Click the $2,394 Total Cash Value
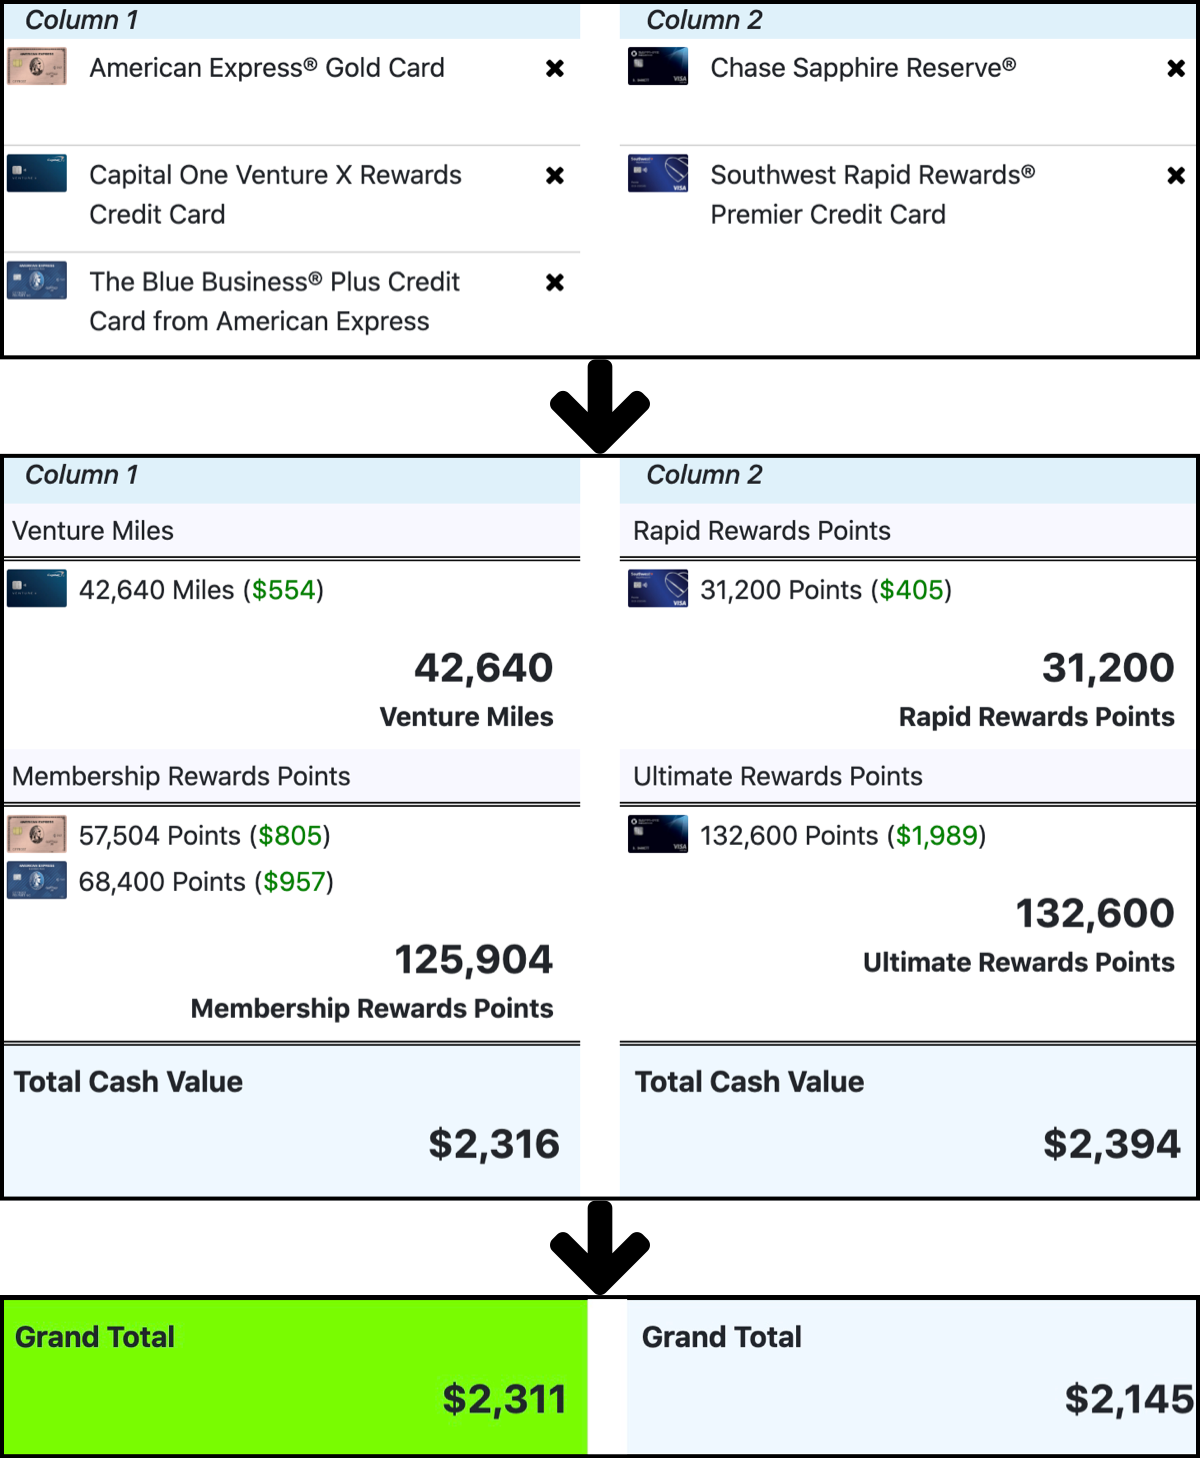The image size is (1200, 1458). pyautogui.click(x=1112, y=1144)
